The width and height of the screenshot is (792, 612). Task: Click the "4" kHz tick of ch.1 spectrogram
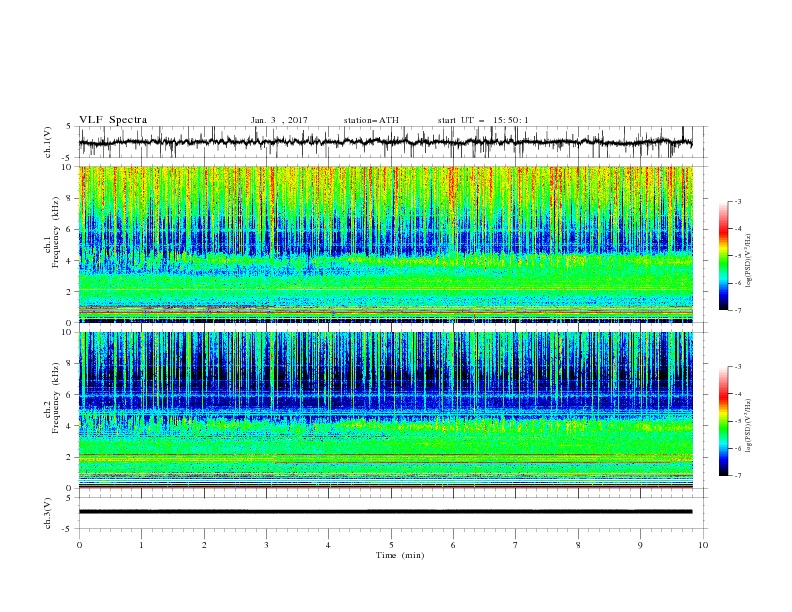coord(71,261)
